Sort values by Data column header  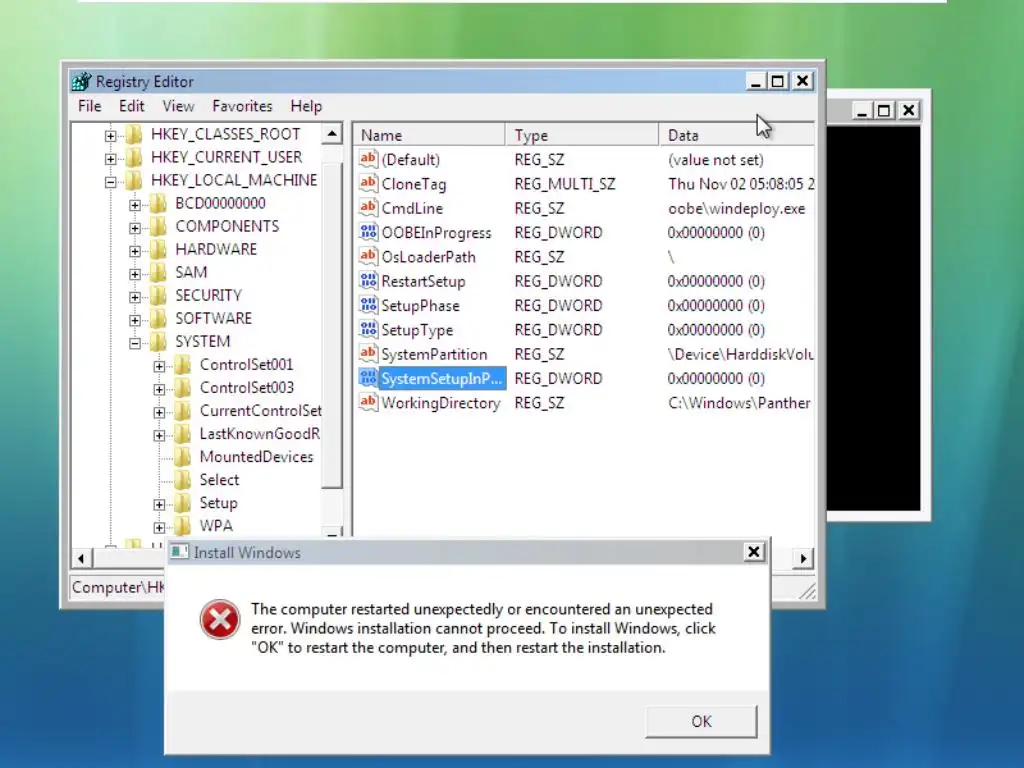point(737,135)
